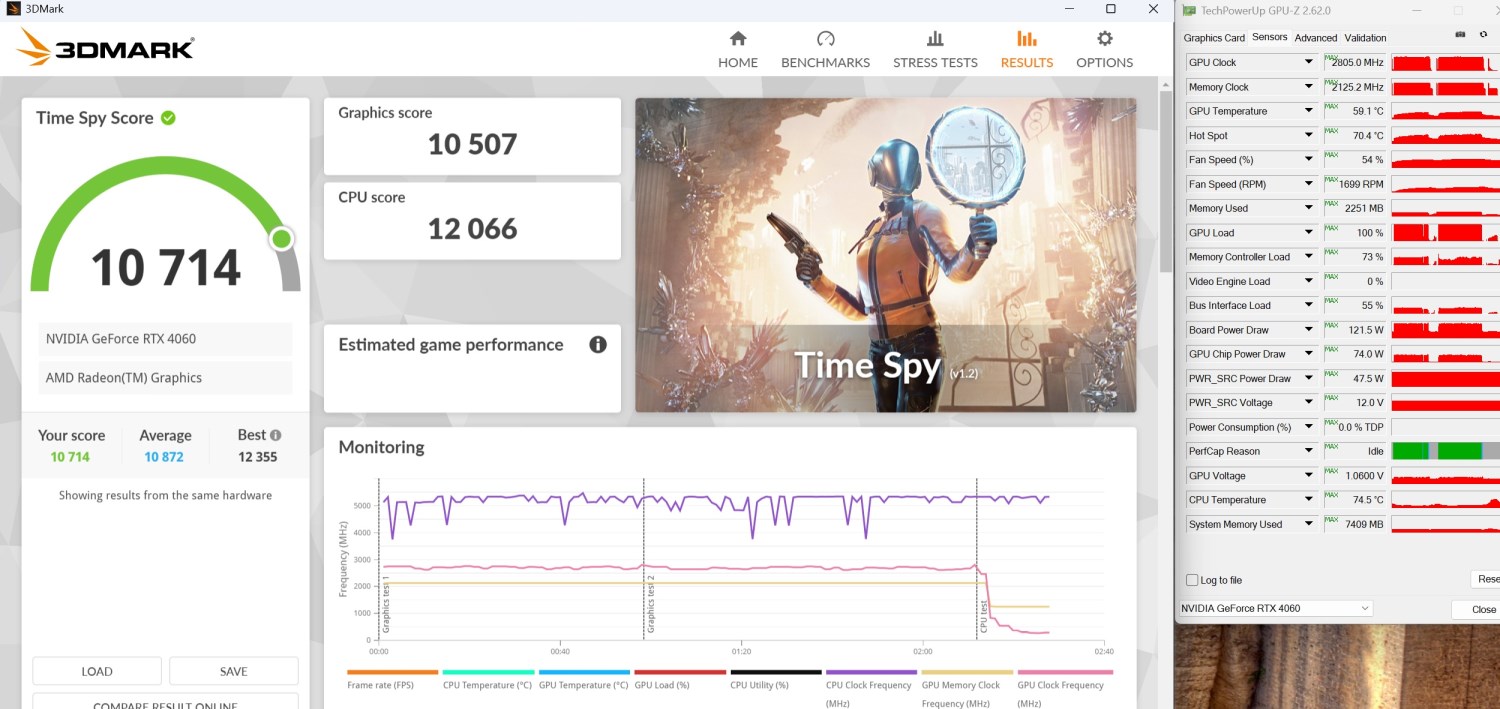The height and width of the screenshot is (709, 1500).
Task: Click the CPU score value 12 066
Action: pyautogui.click(x=472, y=229)
